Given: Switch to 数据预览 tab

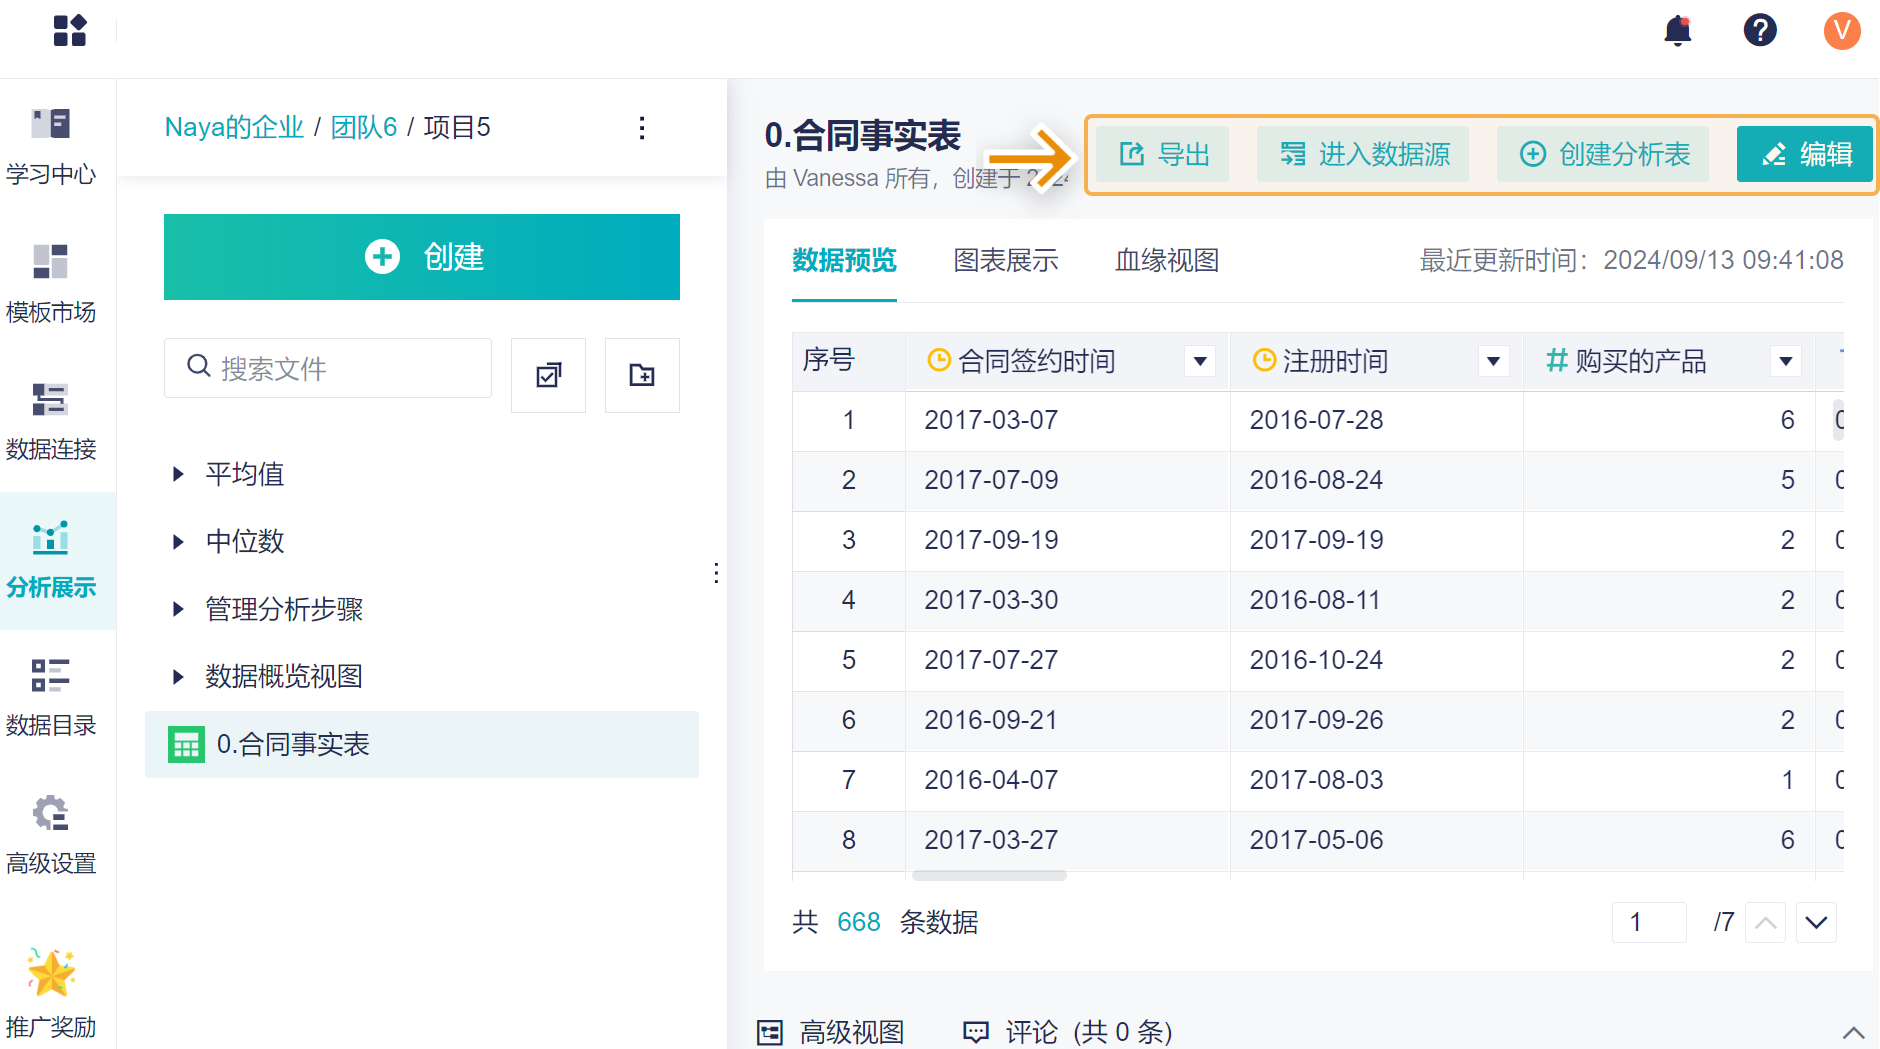Looking at the screenshot, I should [x=844, y=261].
